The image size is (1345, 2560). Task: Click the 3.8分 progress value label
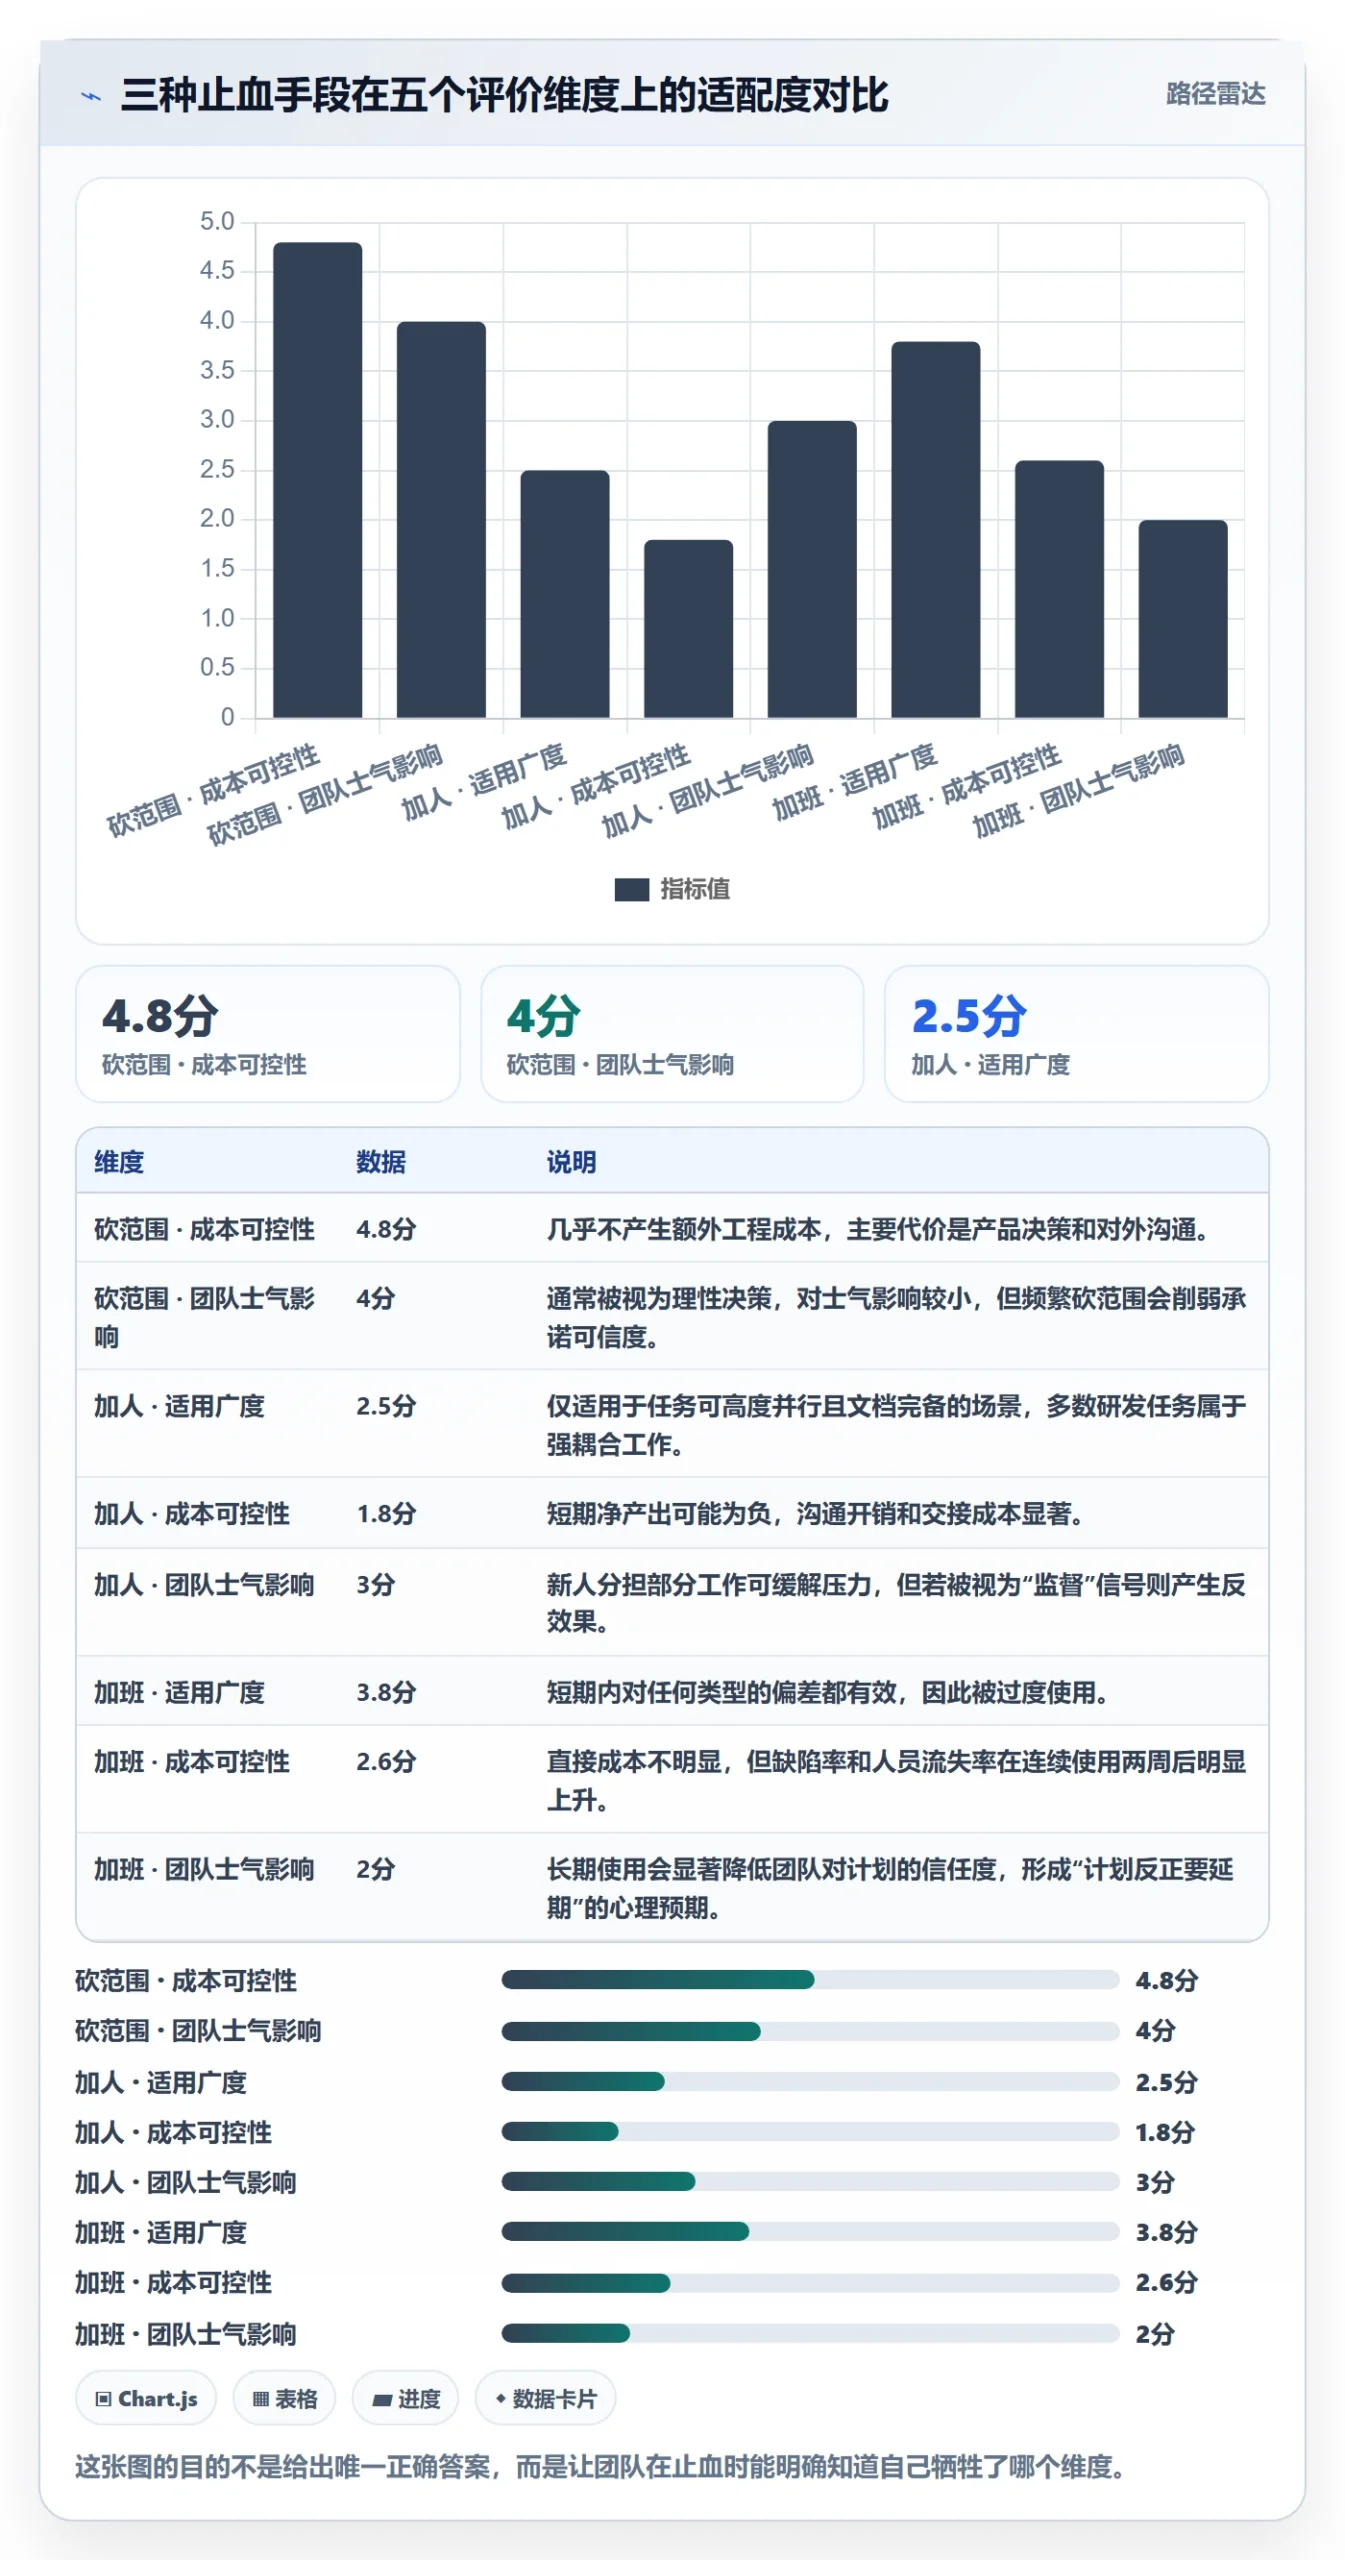tap(1166, 2232)
